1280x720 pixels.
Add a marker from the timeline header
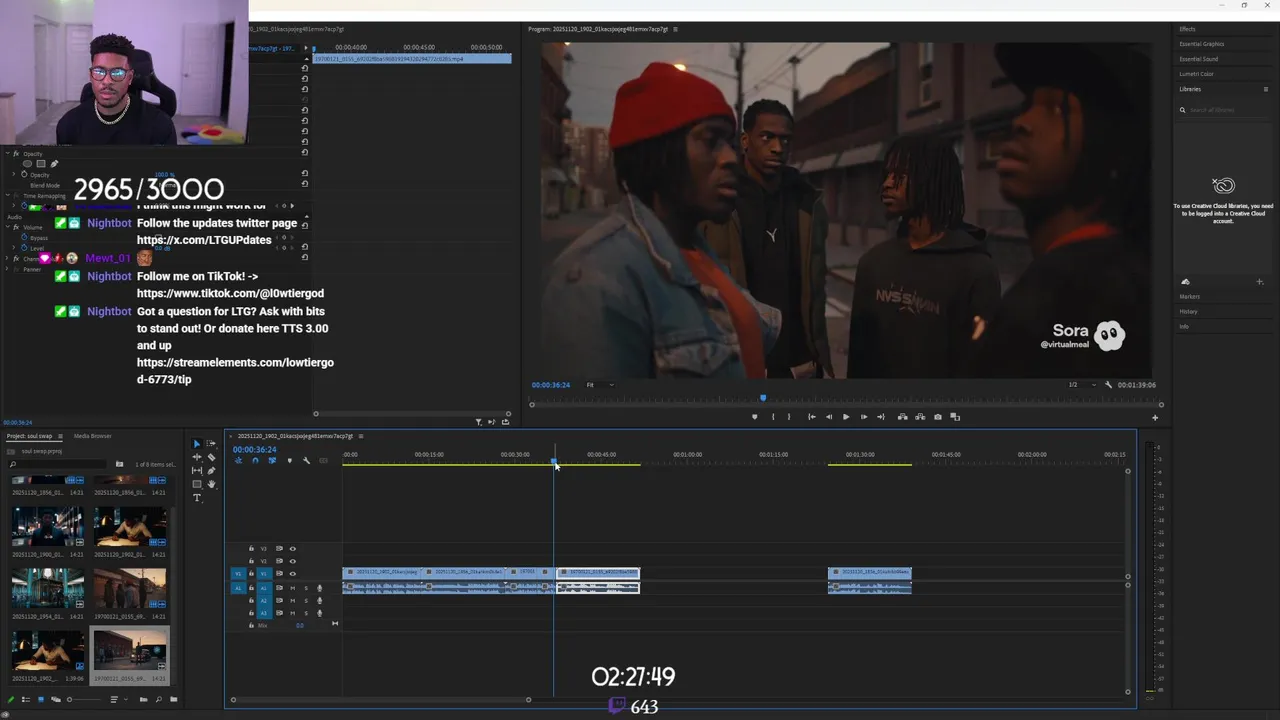290,460
